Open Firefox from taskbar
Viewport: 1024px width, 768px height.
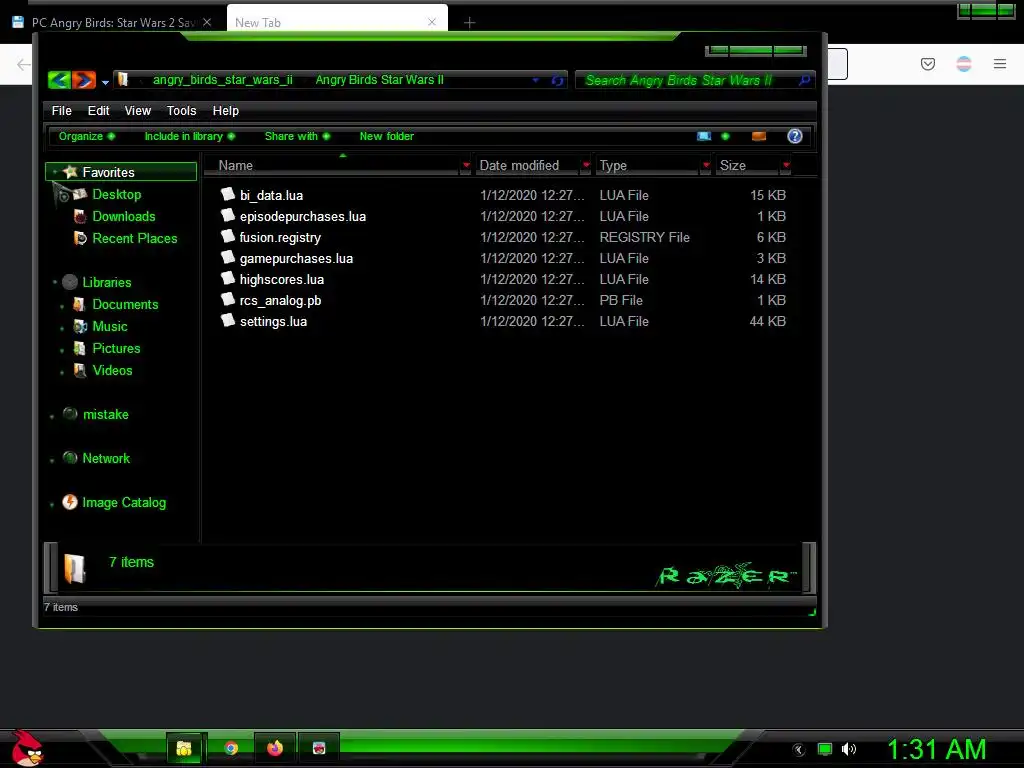[x=275, y=748]
